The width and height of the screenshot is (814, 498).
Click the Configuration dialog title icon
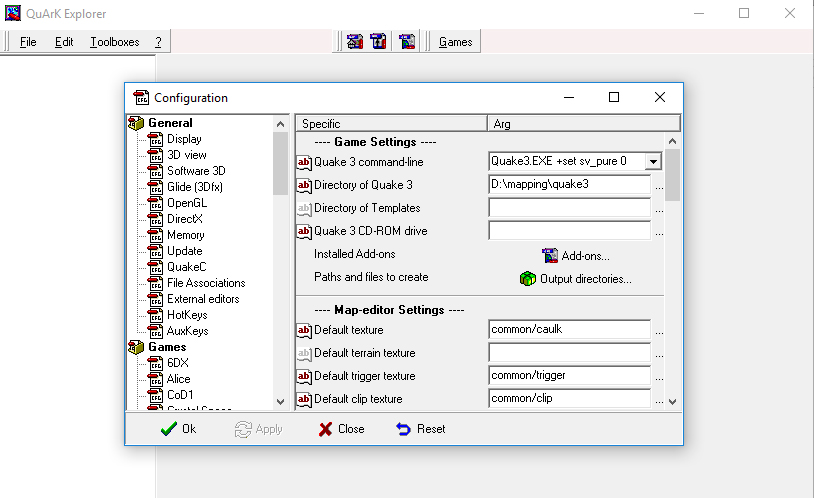[141, 98]
